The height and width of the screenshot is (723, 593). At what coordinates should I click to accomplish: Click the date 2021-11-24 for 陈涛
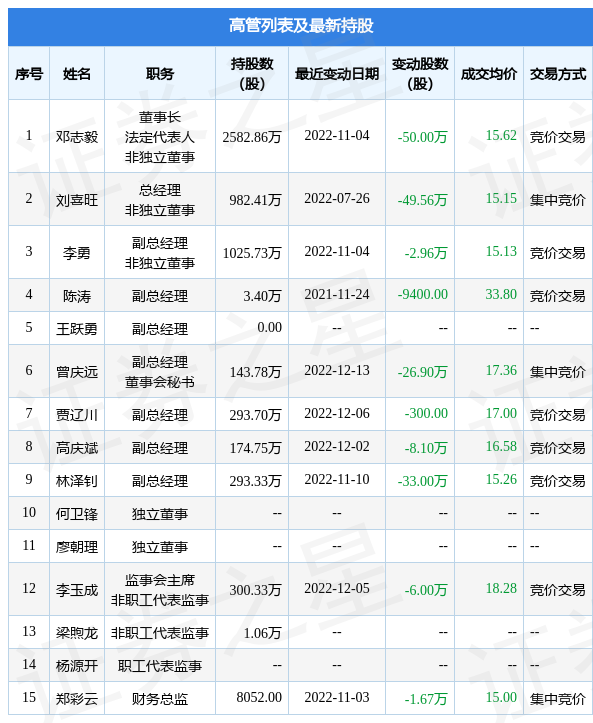tap(337, 294)
